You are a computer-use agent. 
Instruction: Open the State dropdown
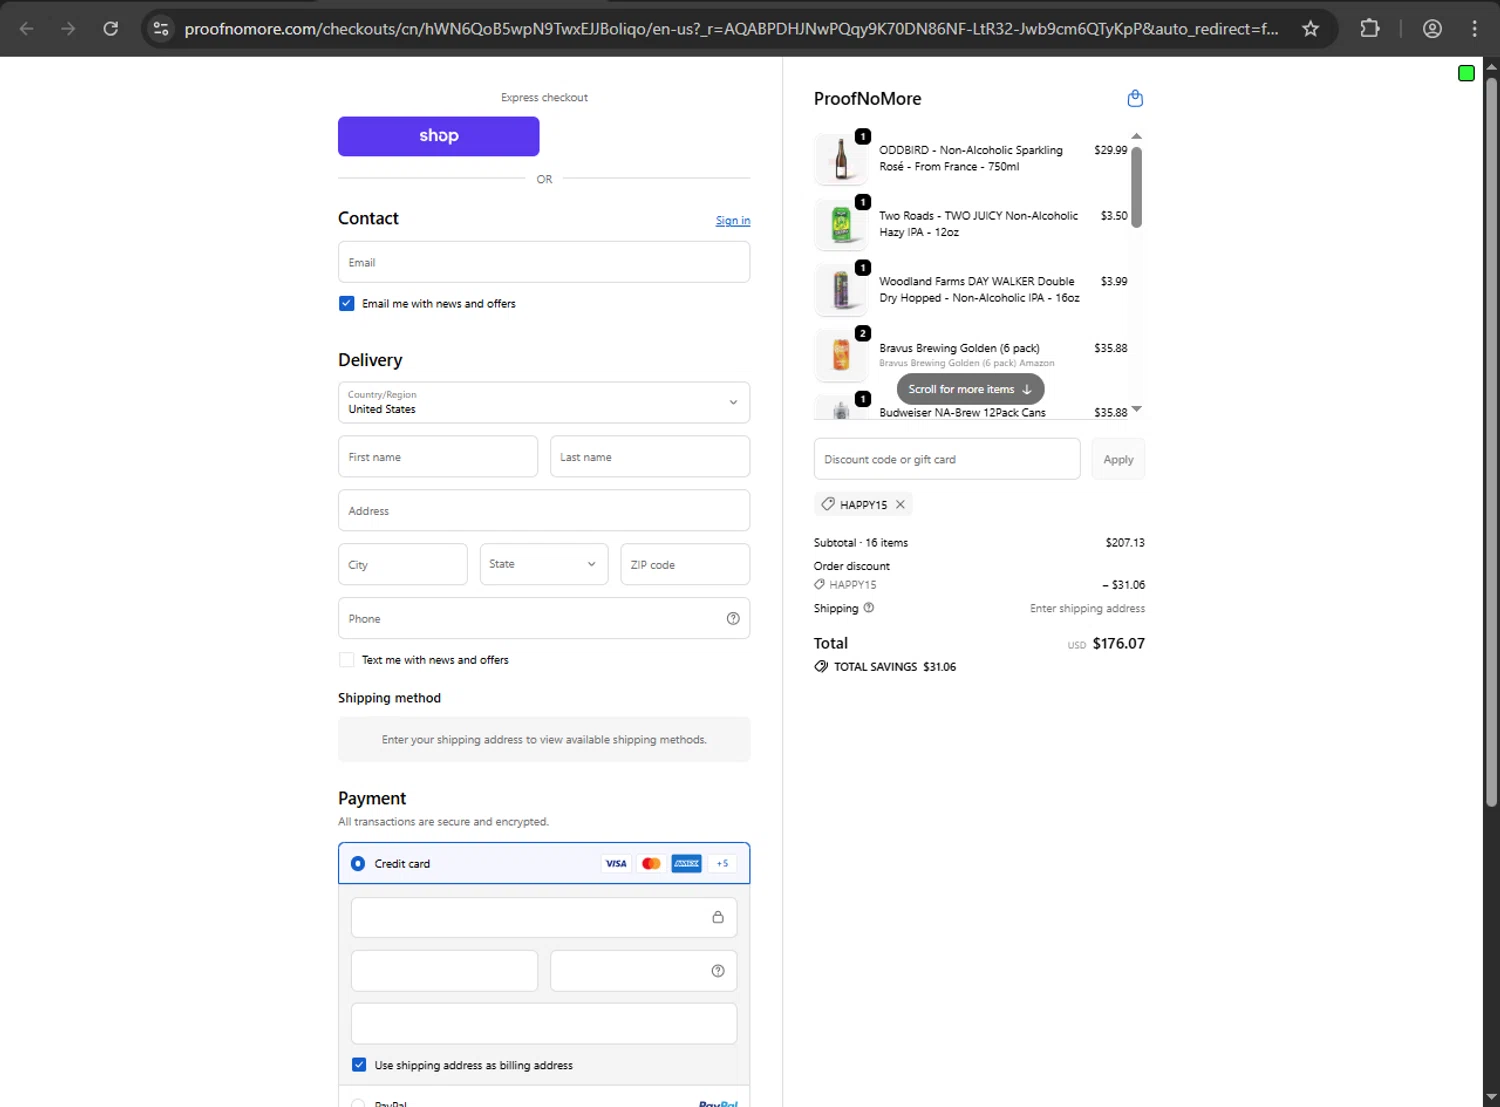click(x=544, y=564)
